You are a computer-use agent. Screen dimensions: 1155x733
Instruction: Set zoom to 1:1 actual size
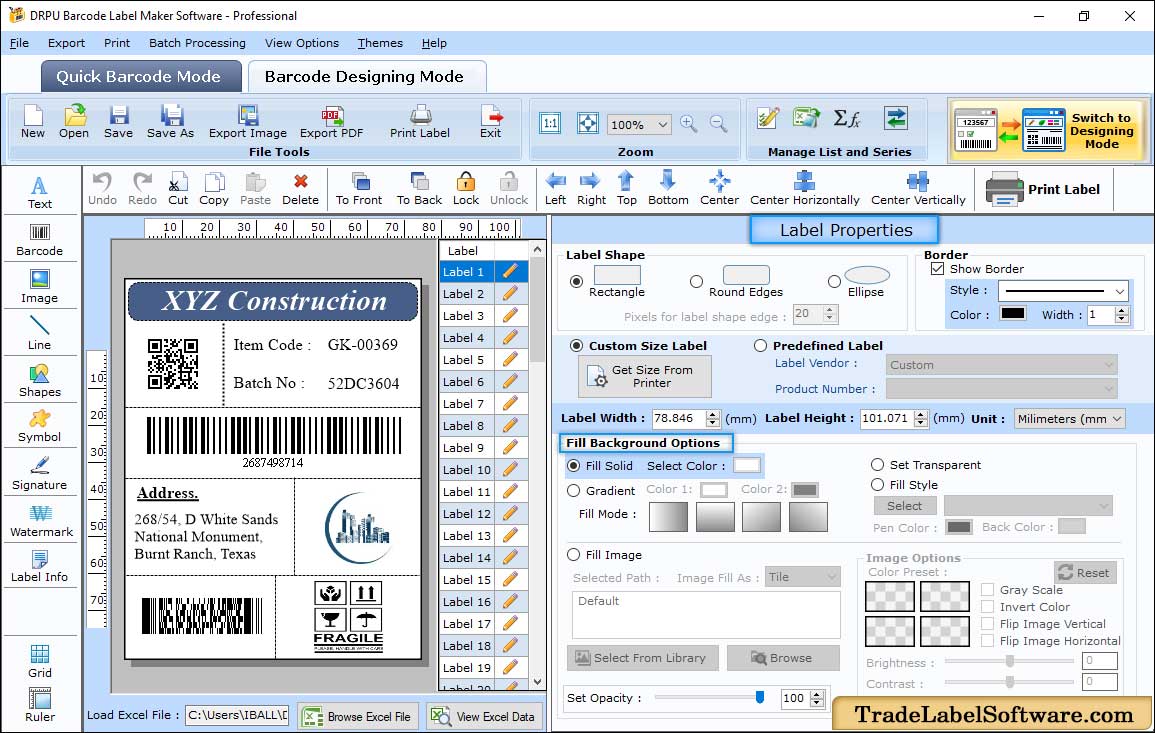click(x=550, y=123)
